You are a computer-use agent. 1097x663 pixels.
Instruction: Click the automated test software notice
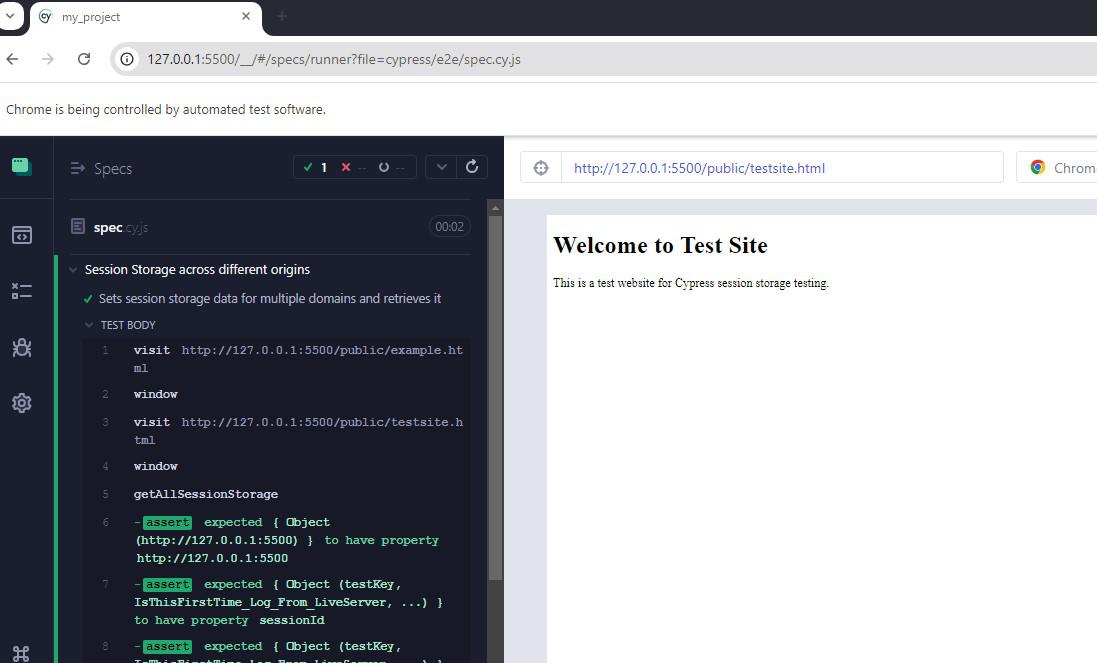click(166, 110)
